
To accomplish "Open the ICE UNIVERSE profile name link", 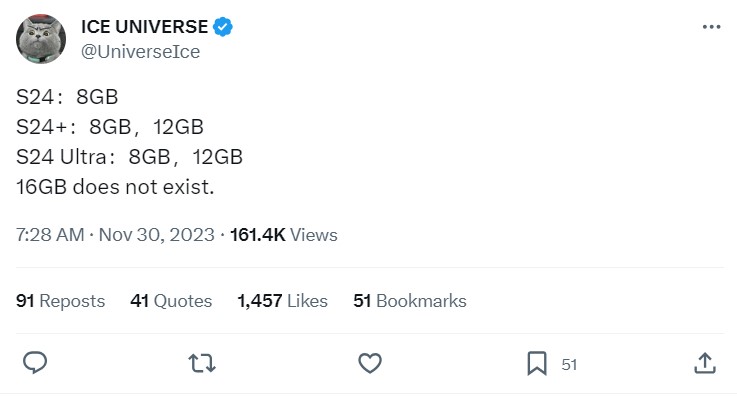I will pos(144,27).
